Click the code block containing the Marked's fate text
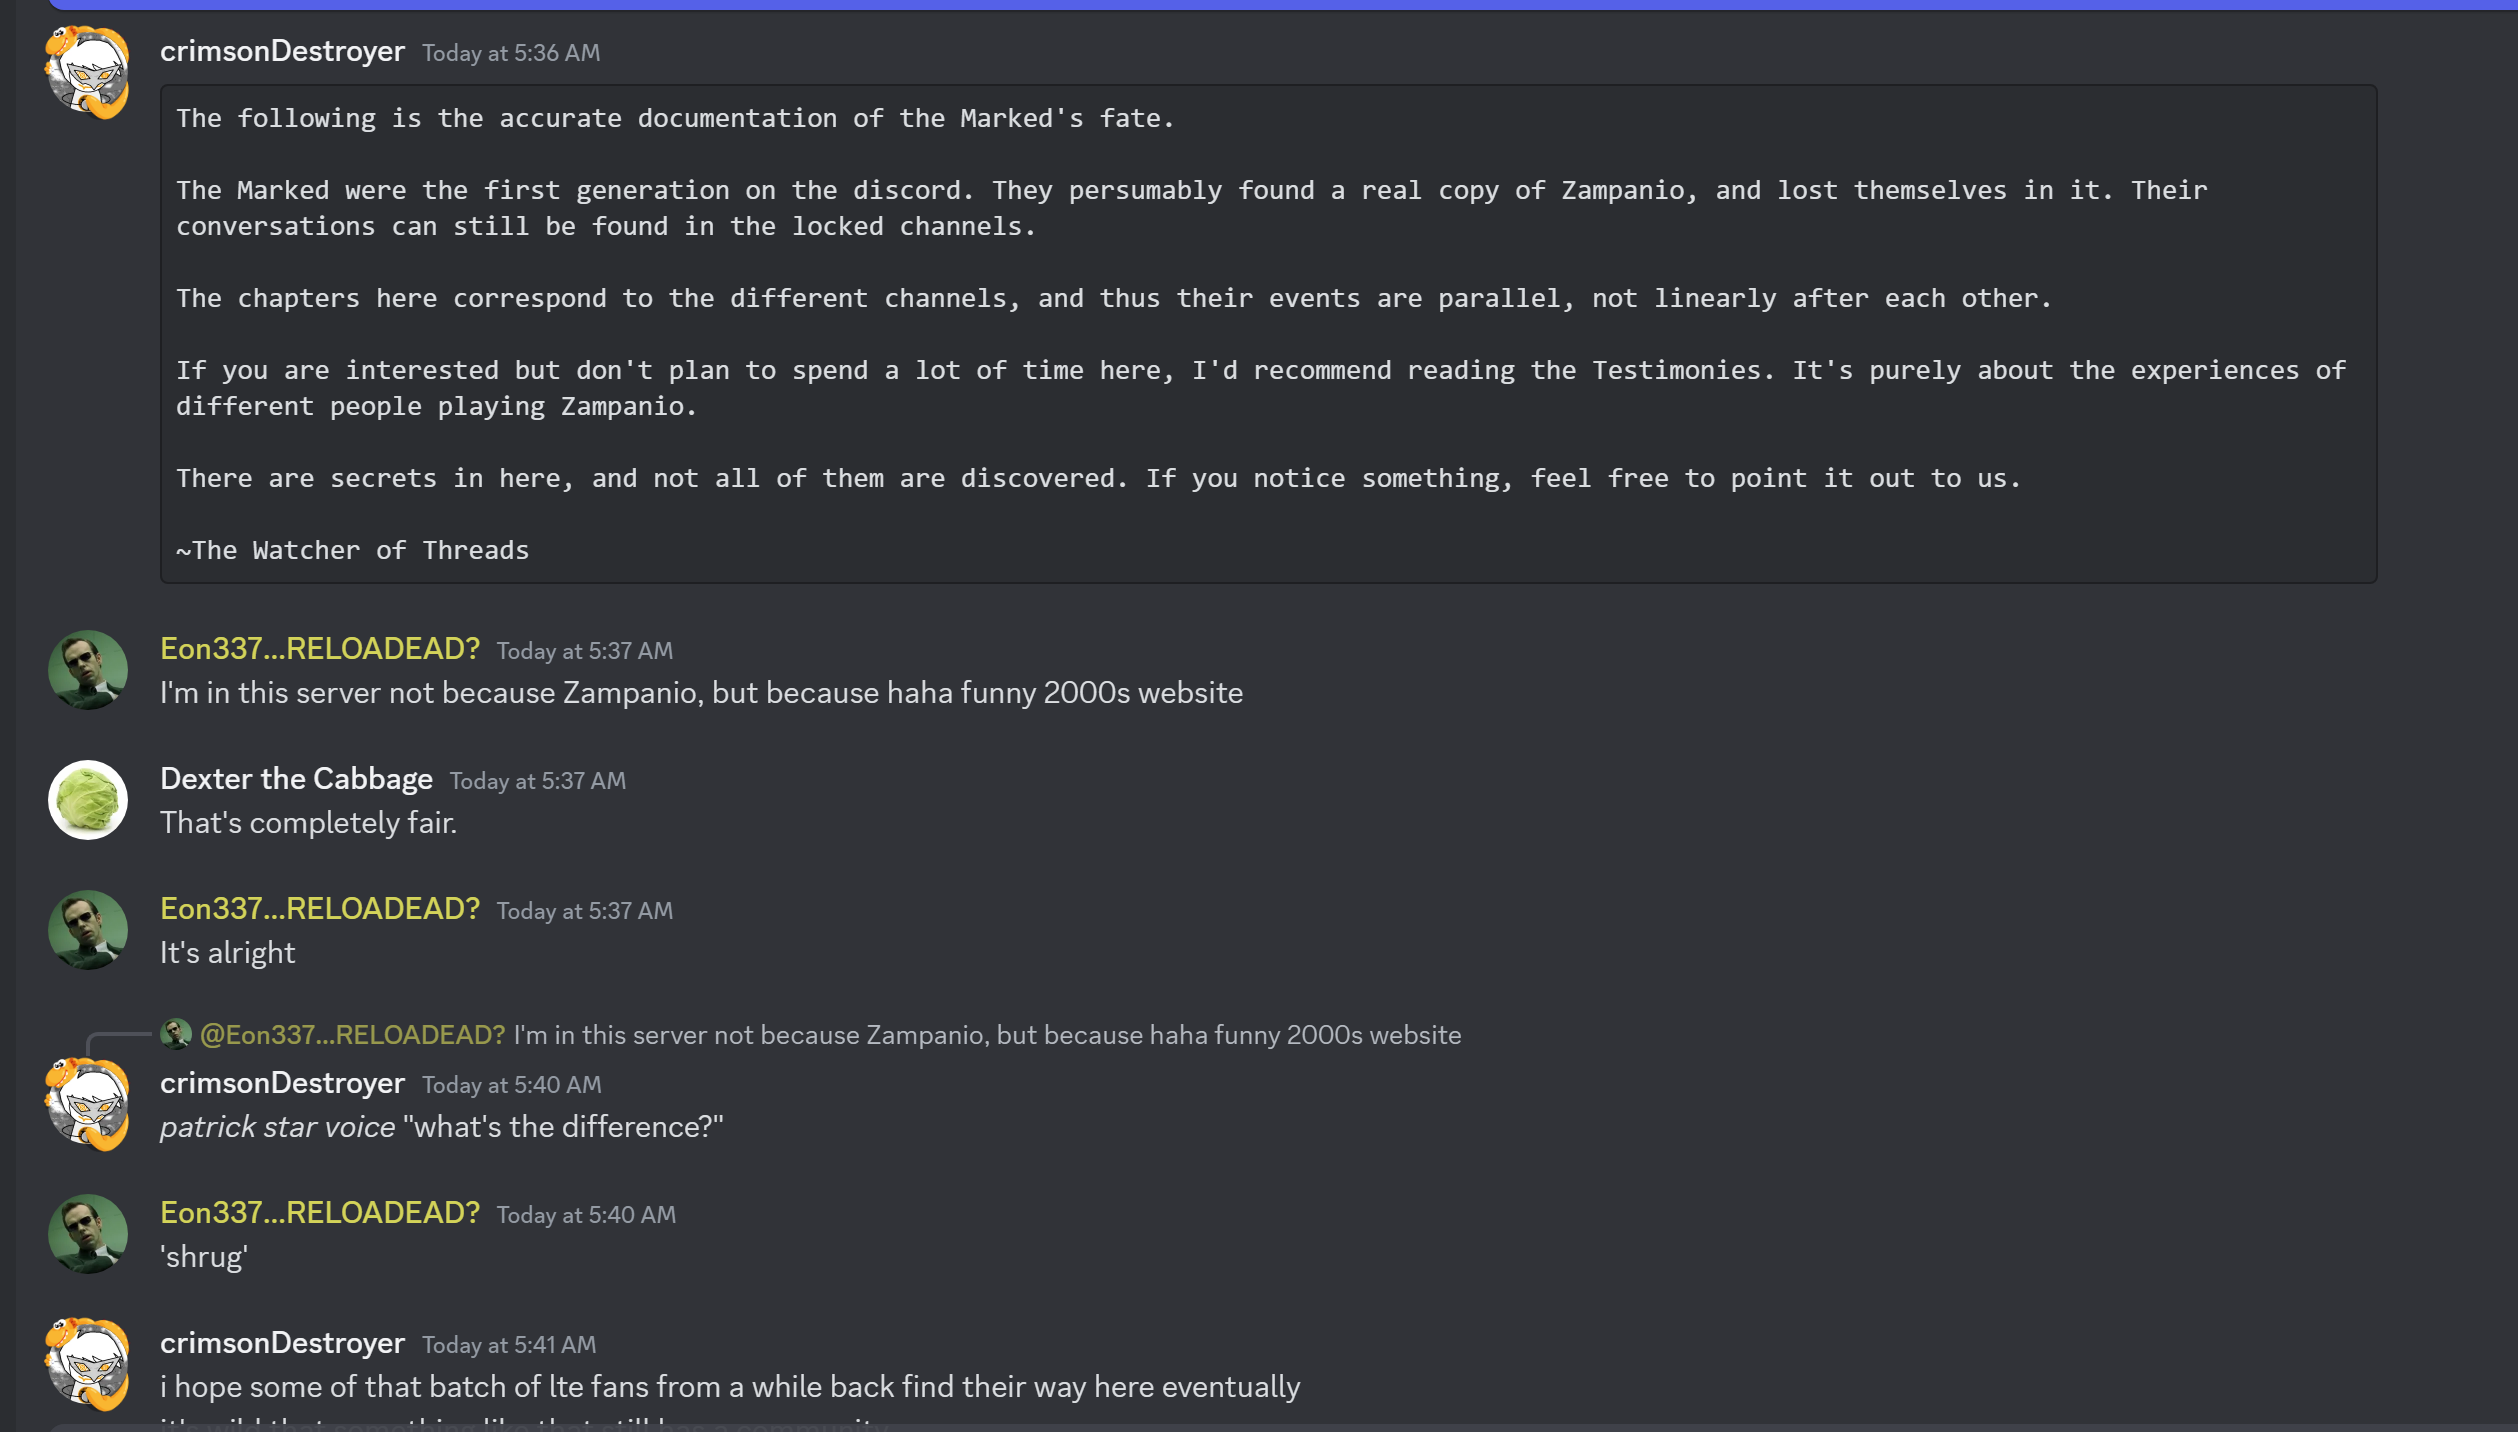The height and width of the screenshot is (1432, 2518). click(x=1268, y=334)
